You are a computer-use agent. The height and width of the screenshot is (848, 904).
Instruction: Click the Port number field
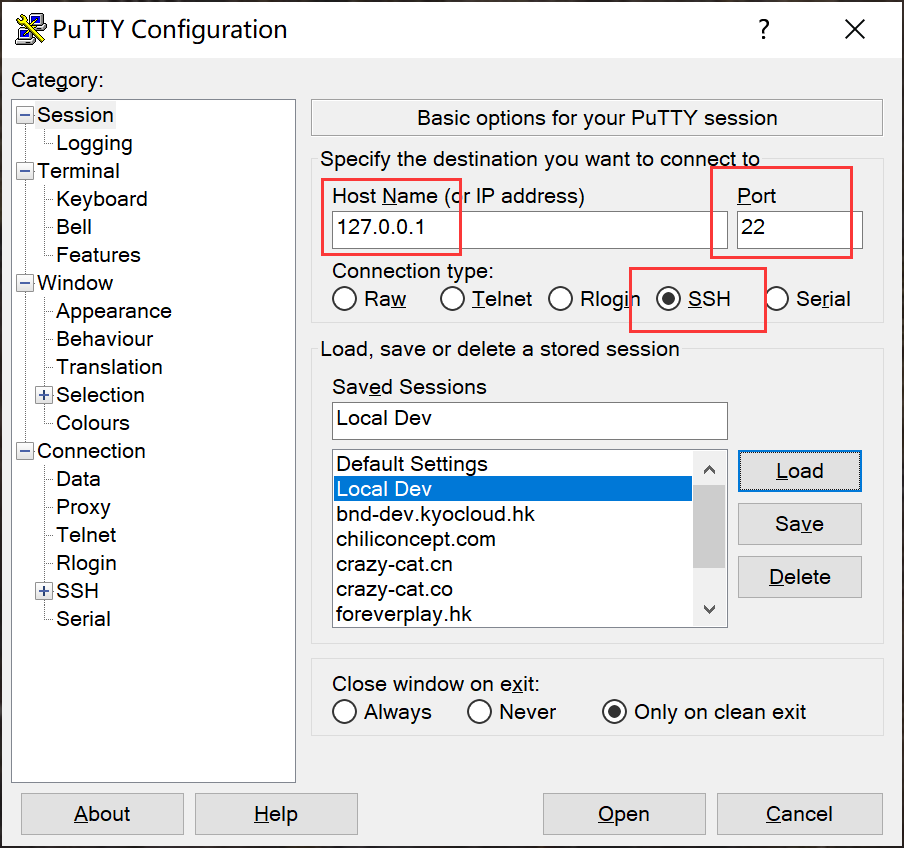[x=799, y=229]
